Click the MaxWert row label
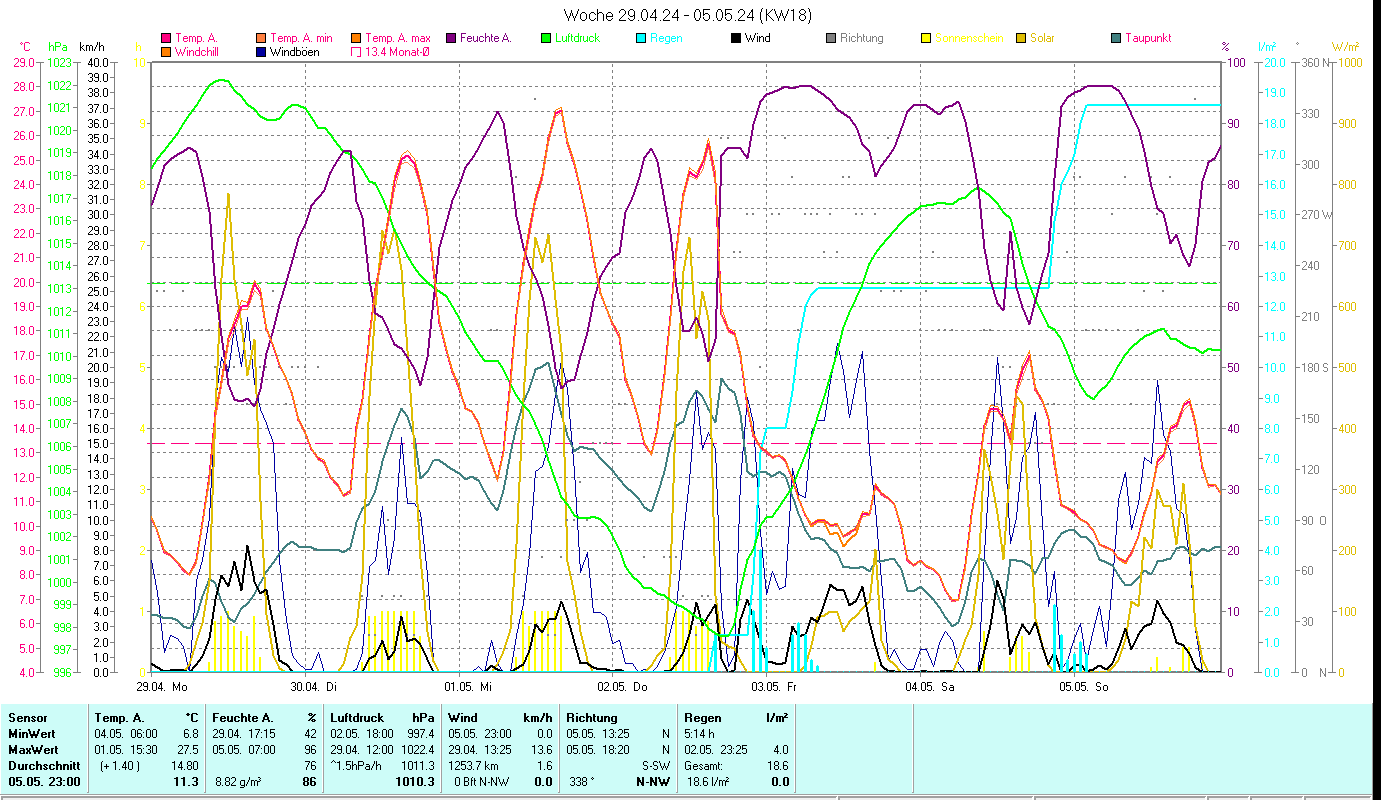 point(33,749)
